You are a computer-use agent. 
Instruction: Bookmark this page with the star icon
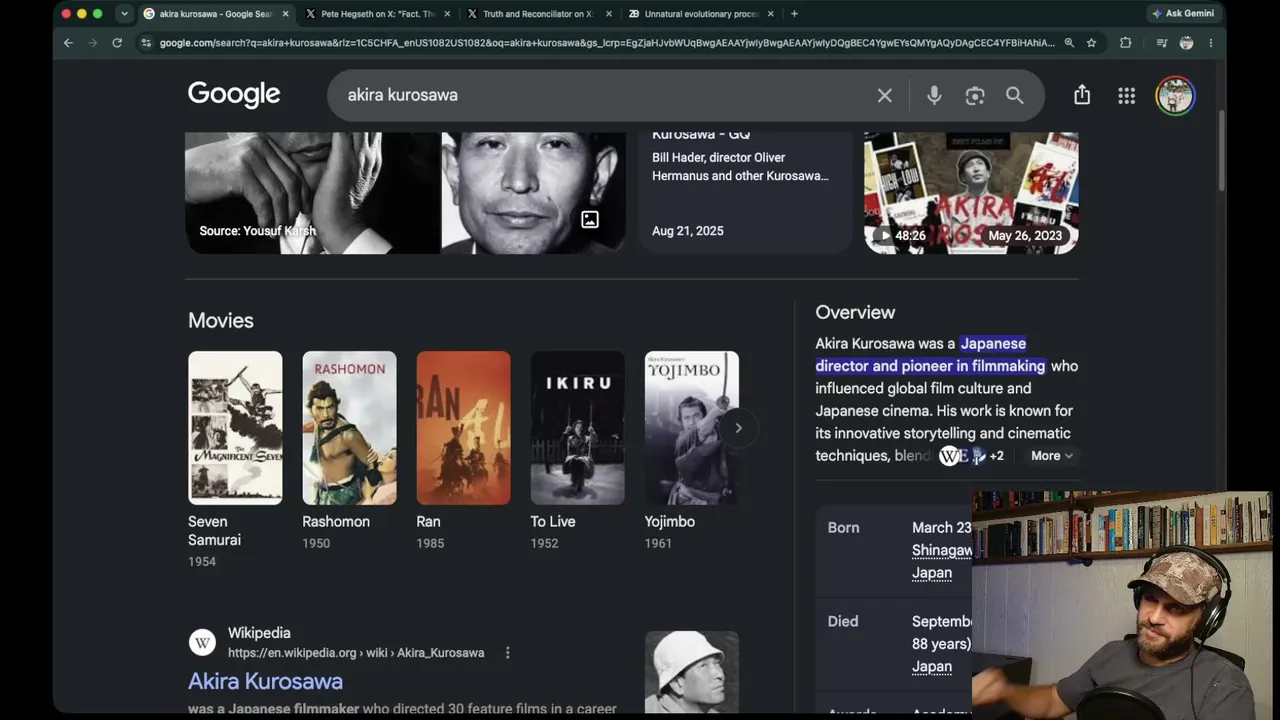click(x=1091, y=43)
